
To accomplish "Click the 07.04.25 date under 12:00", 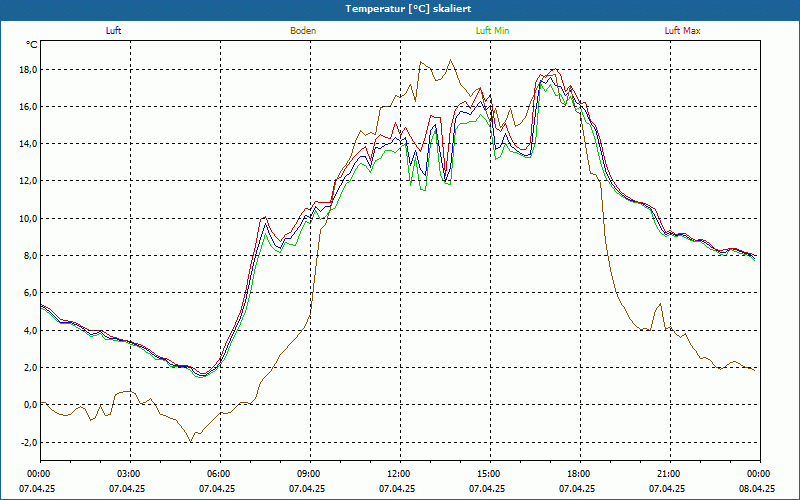I will (397, 488).
